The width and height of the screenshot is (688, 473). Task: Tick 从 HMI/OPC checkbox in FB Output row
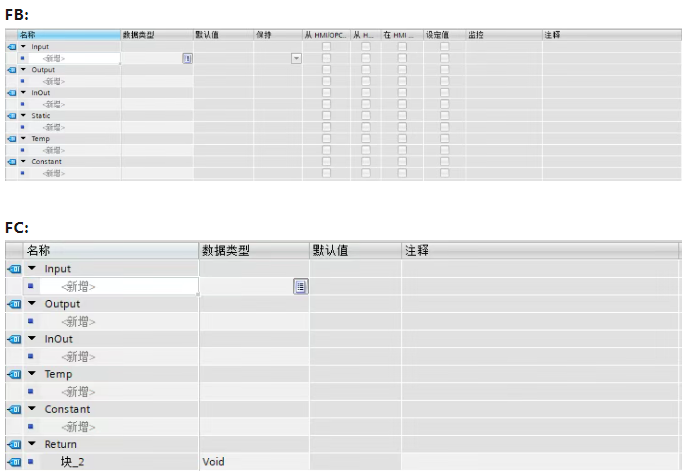[x=326, y=70]
